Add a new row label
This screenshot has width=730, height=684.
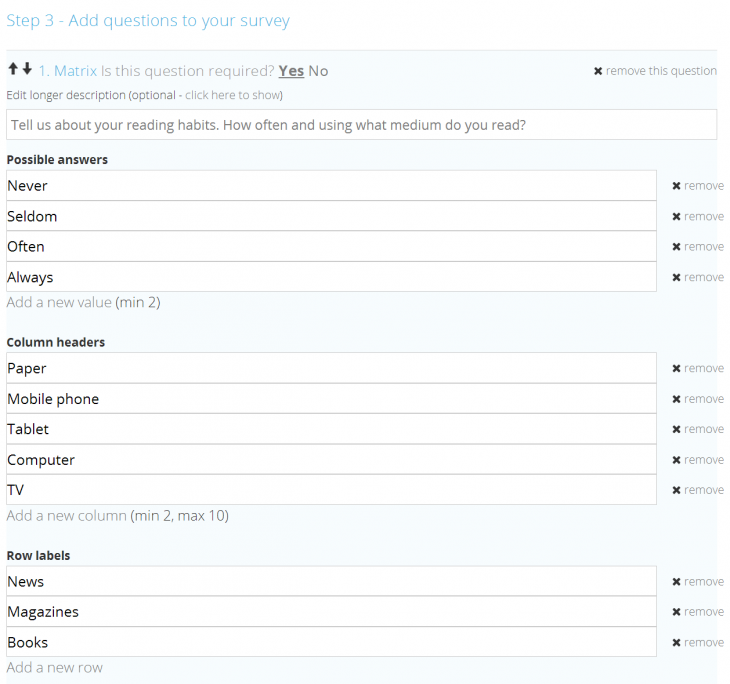click(54, 668)
